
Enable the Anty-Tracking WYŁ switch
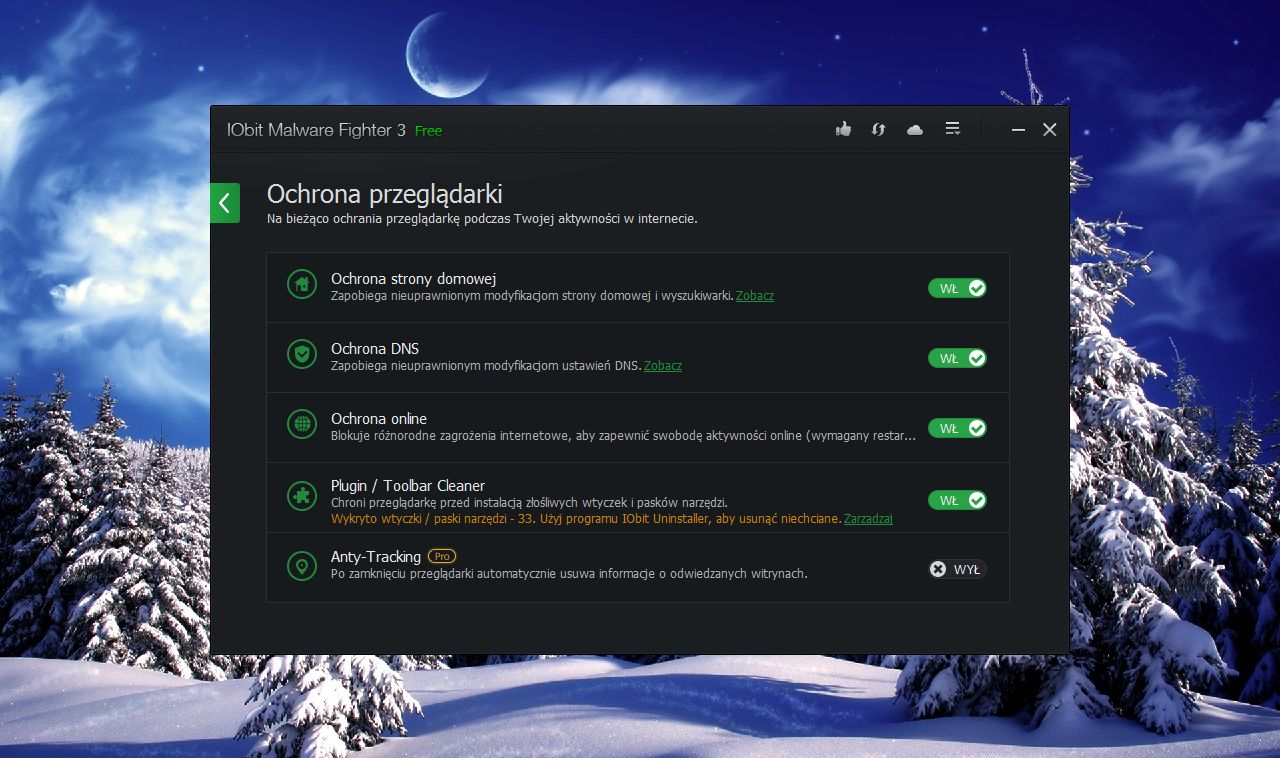click(x=957, y=569)
